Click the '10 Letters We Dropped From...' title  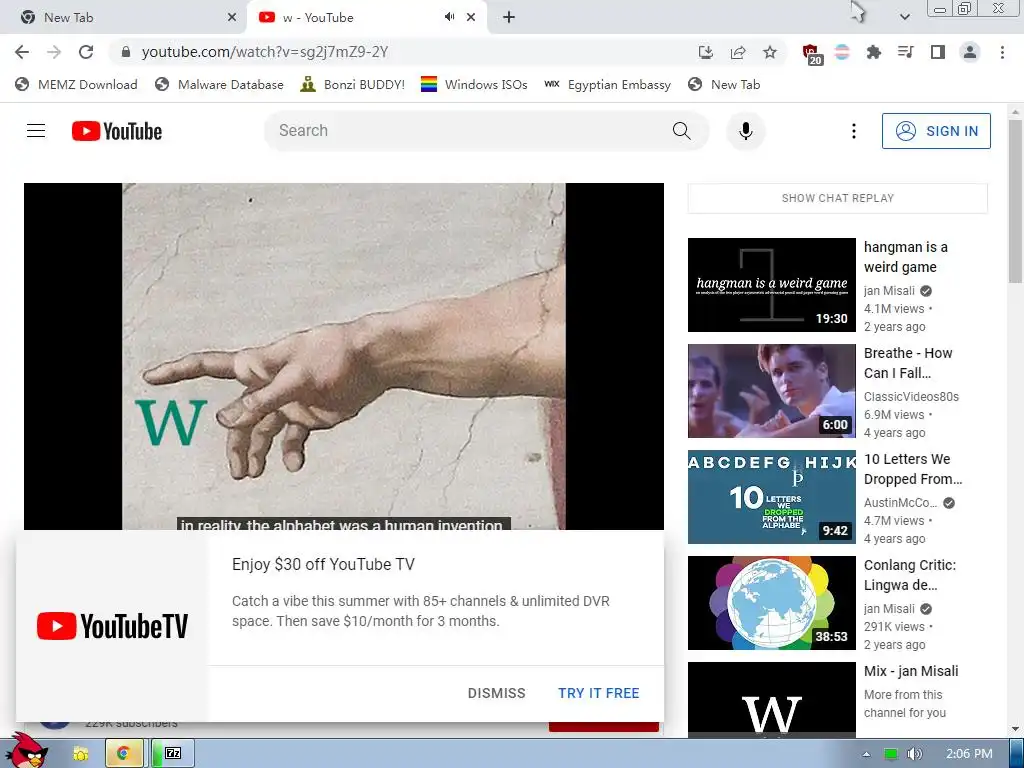click(913, 469)
